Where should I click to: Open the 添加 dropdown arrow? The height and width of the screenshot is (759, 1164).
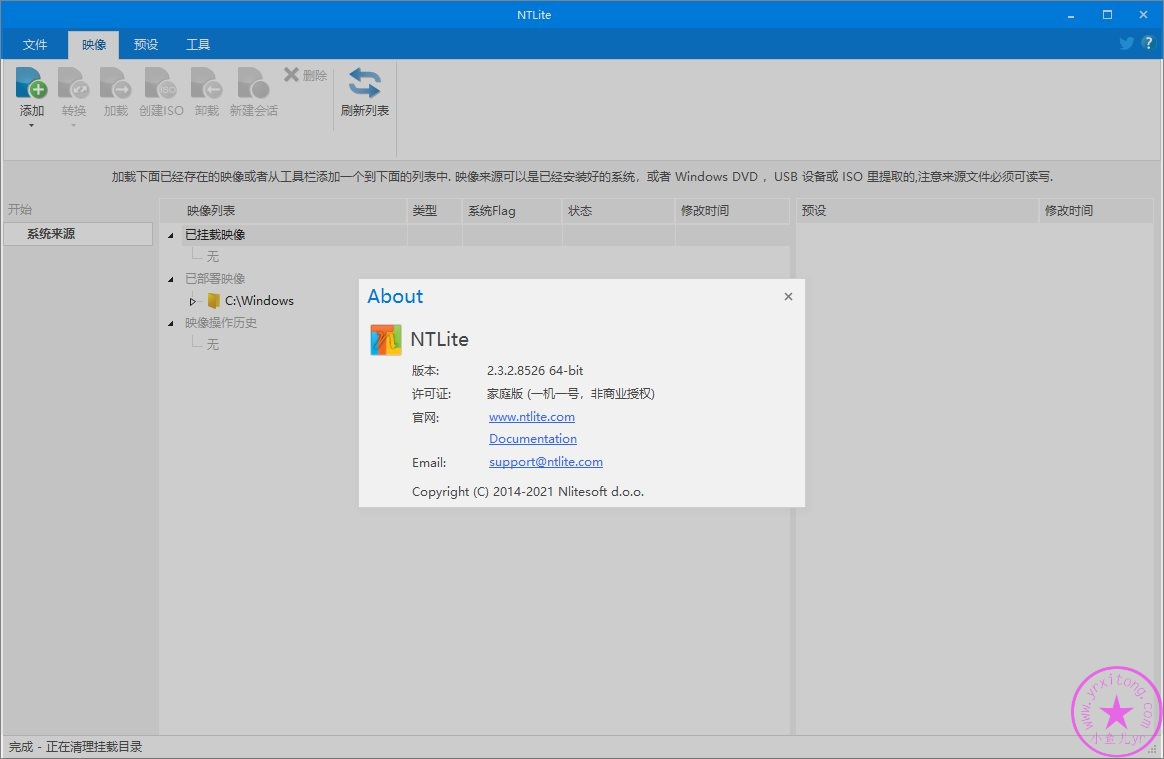tap(31, 126)
